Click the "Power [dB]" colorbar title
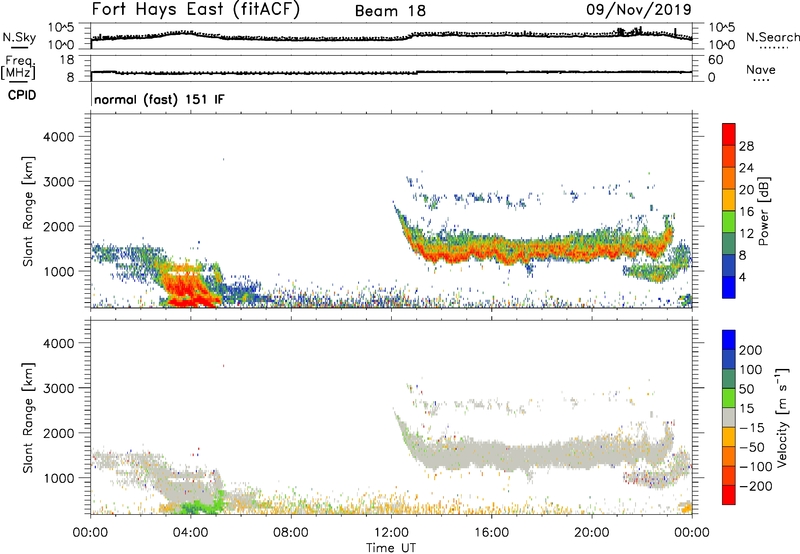The width and height of the screenshot is (800, 554). tap(764, 211)
